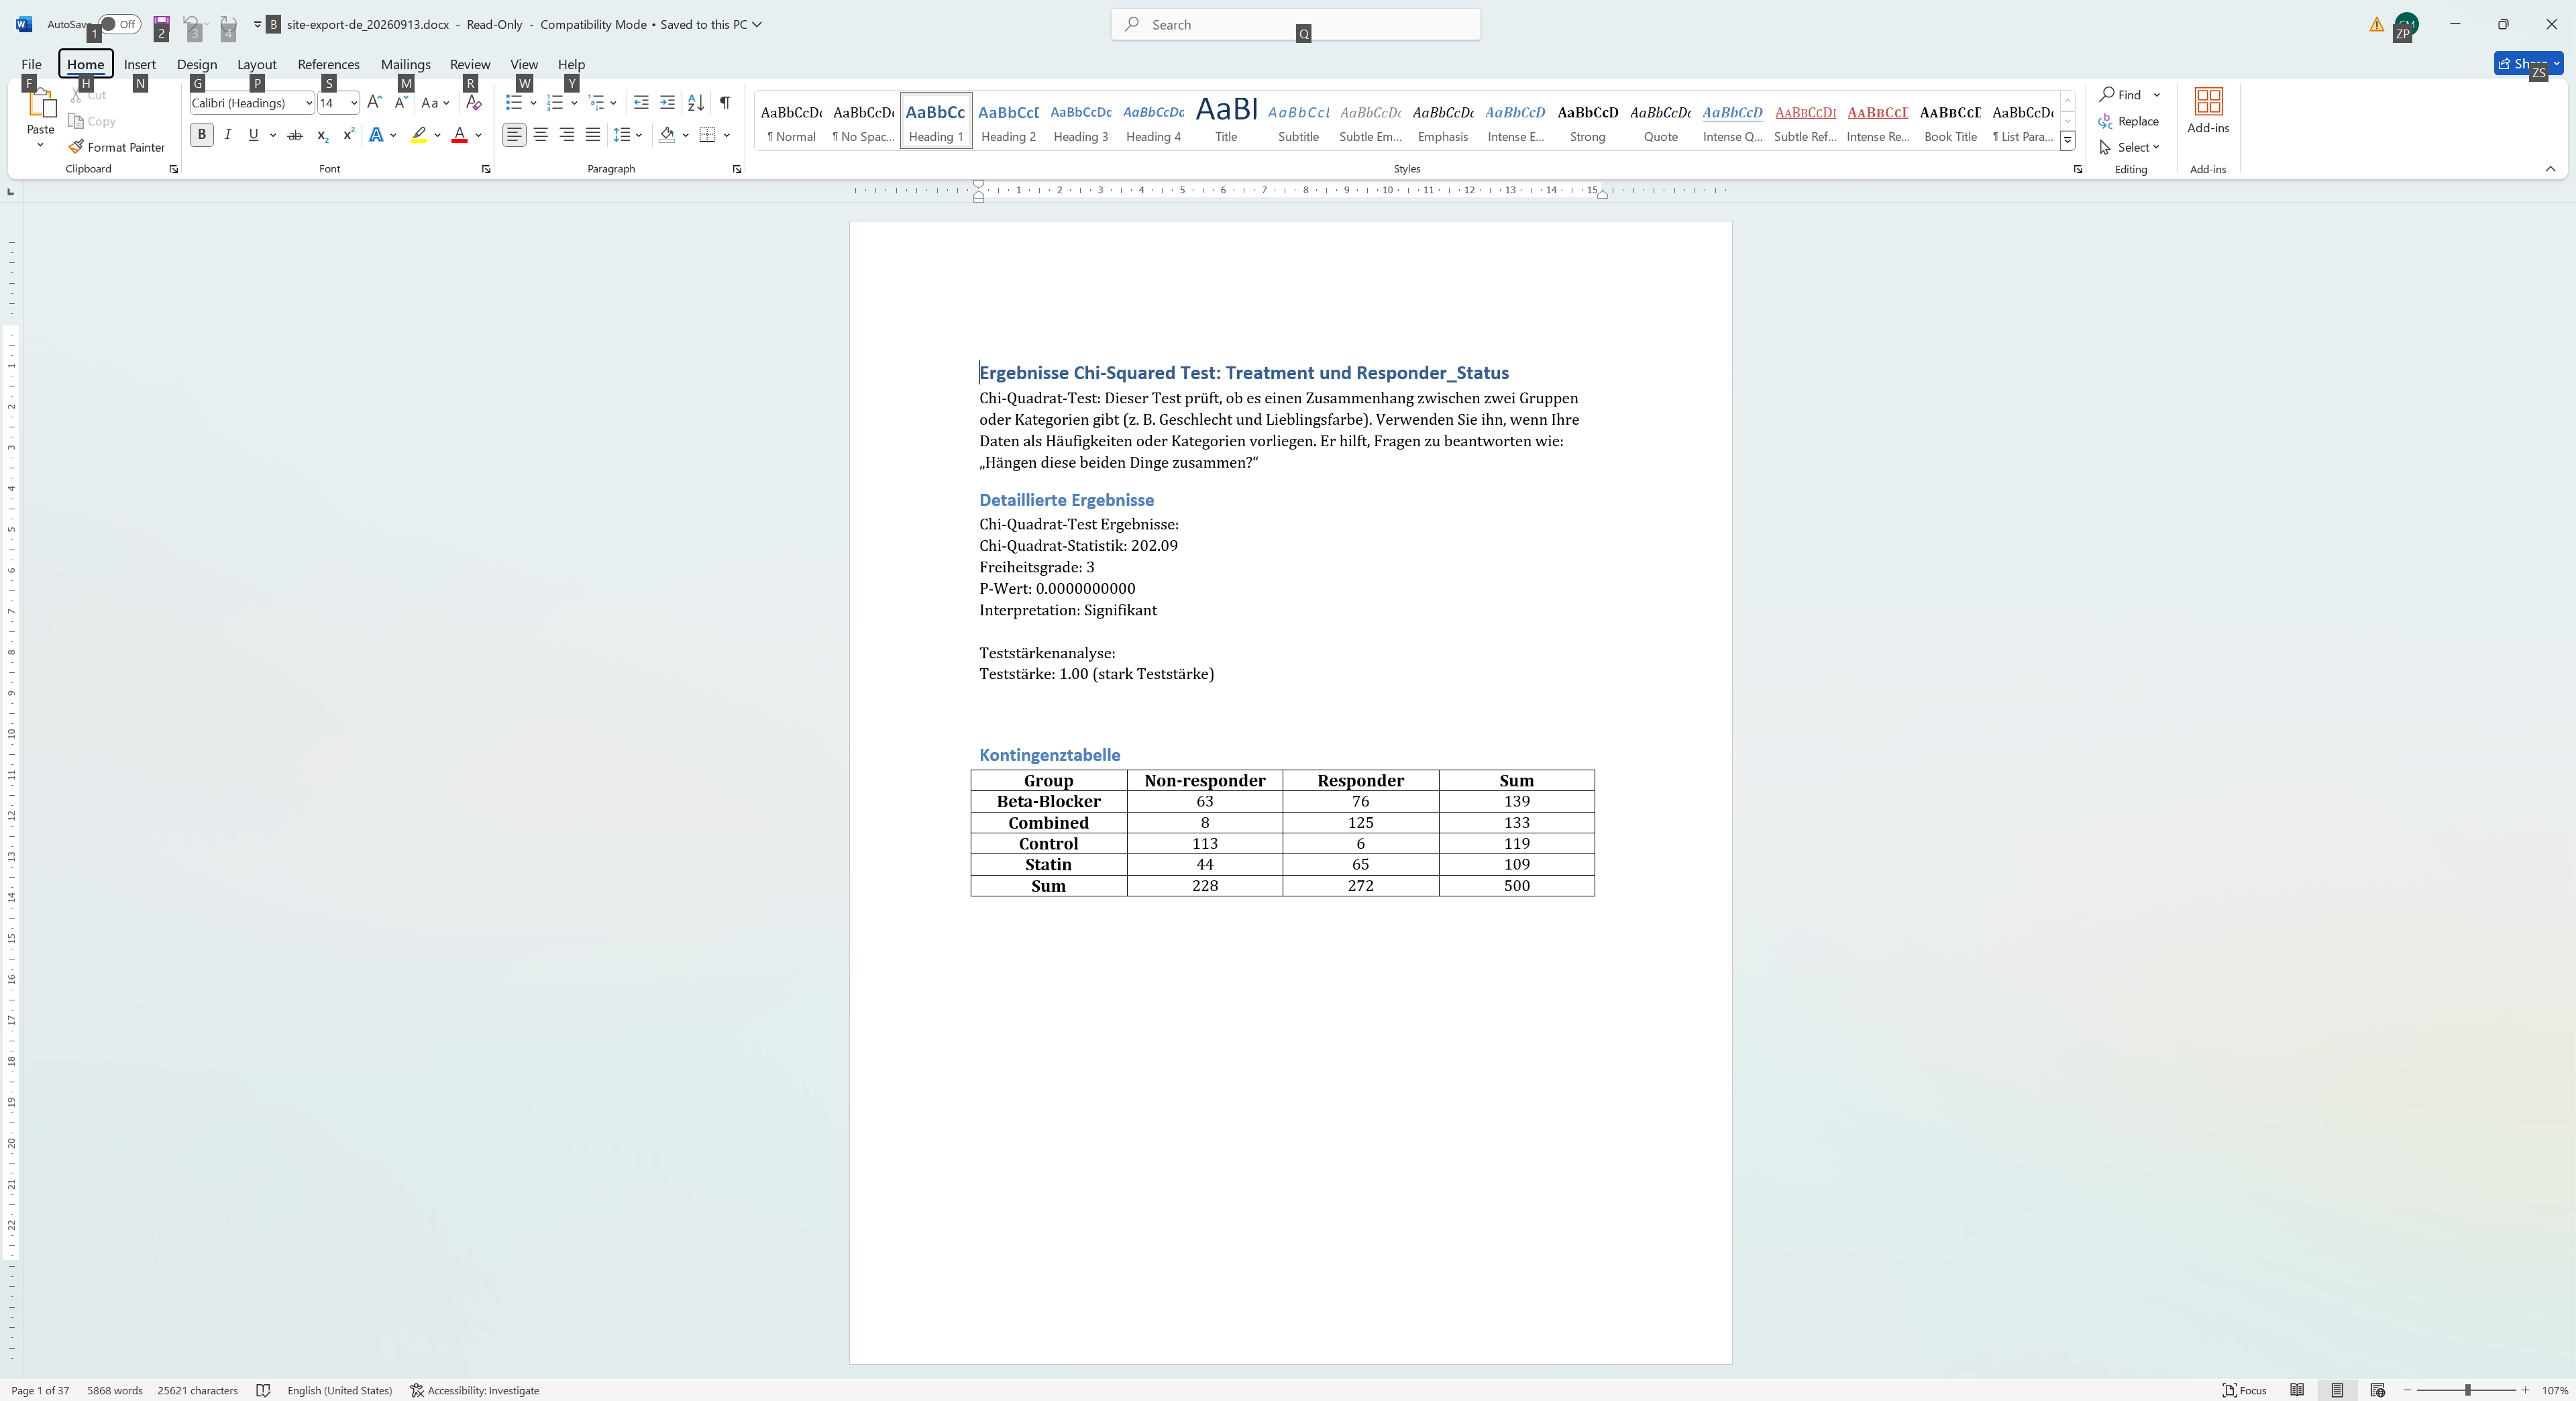Click the Shading paint bucket icon
2576x1401 pixels.
pos(667,134)
